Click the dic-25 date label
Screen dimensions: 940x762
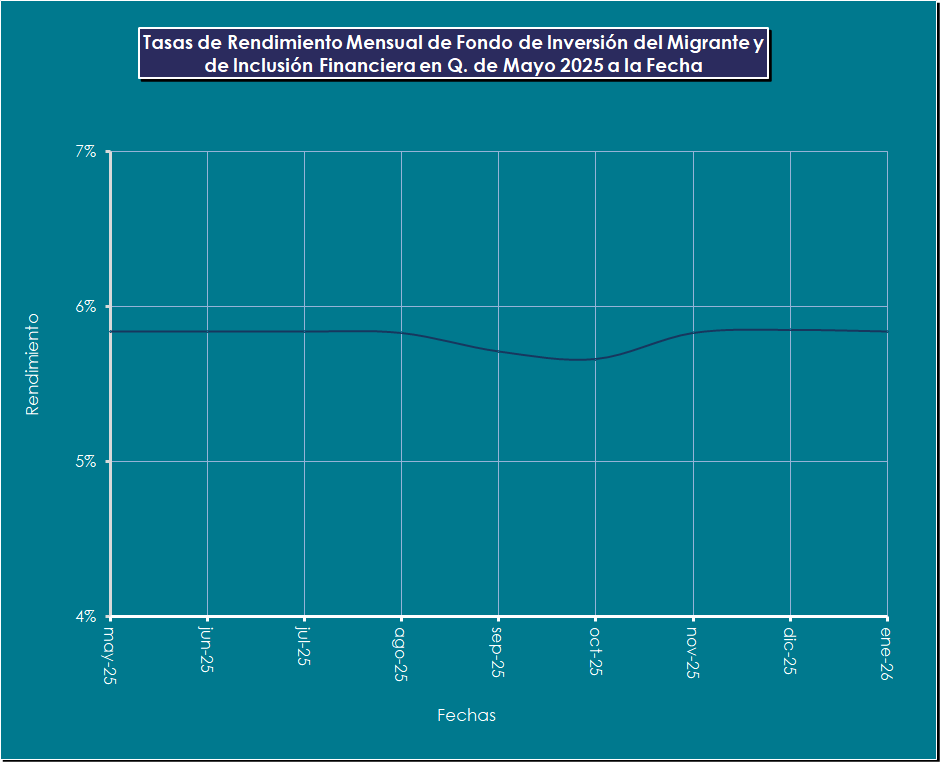[789, 648]
